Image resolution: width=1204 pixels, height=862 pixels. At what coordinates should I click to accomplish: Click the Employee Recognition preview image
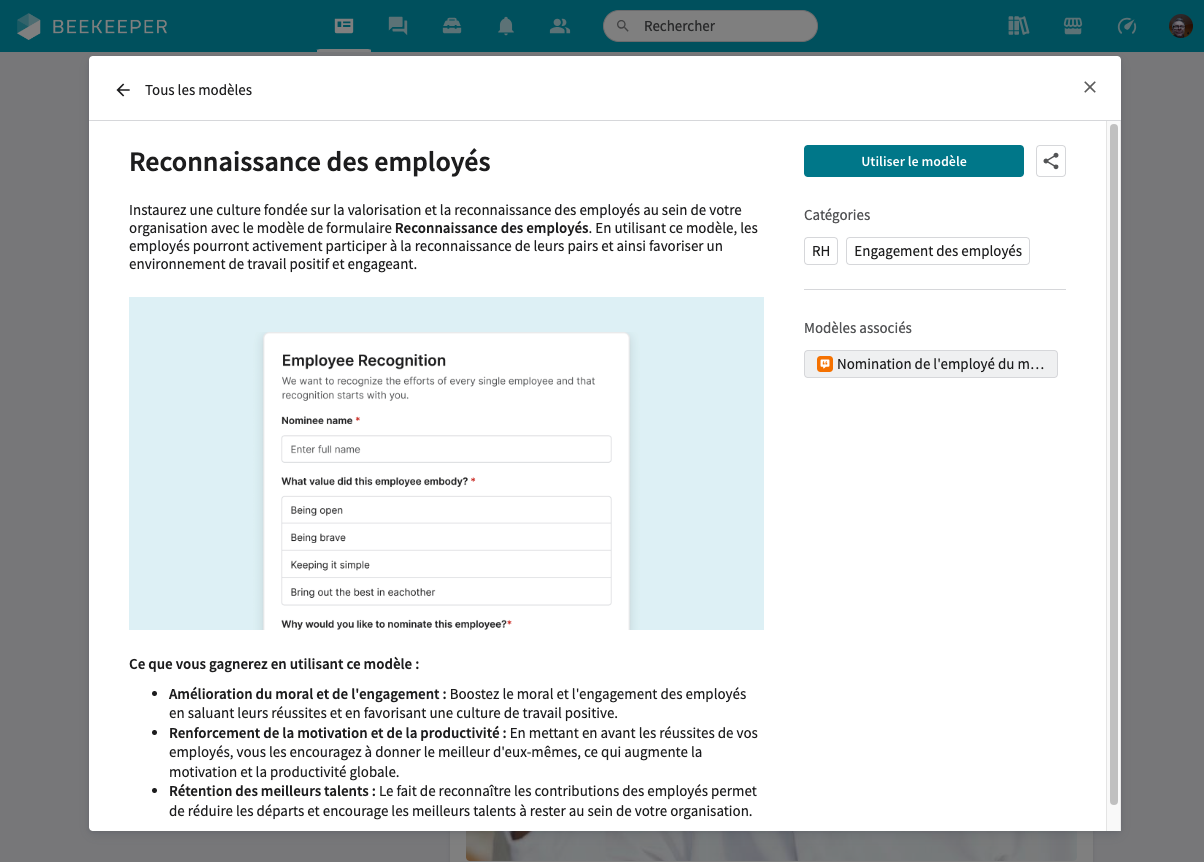tap(446, 463)
